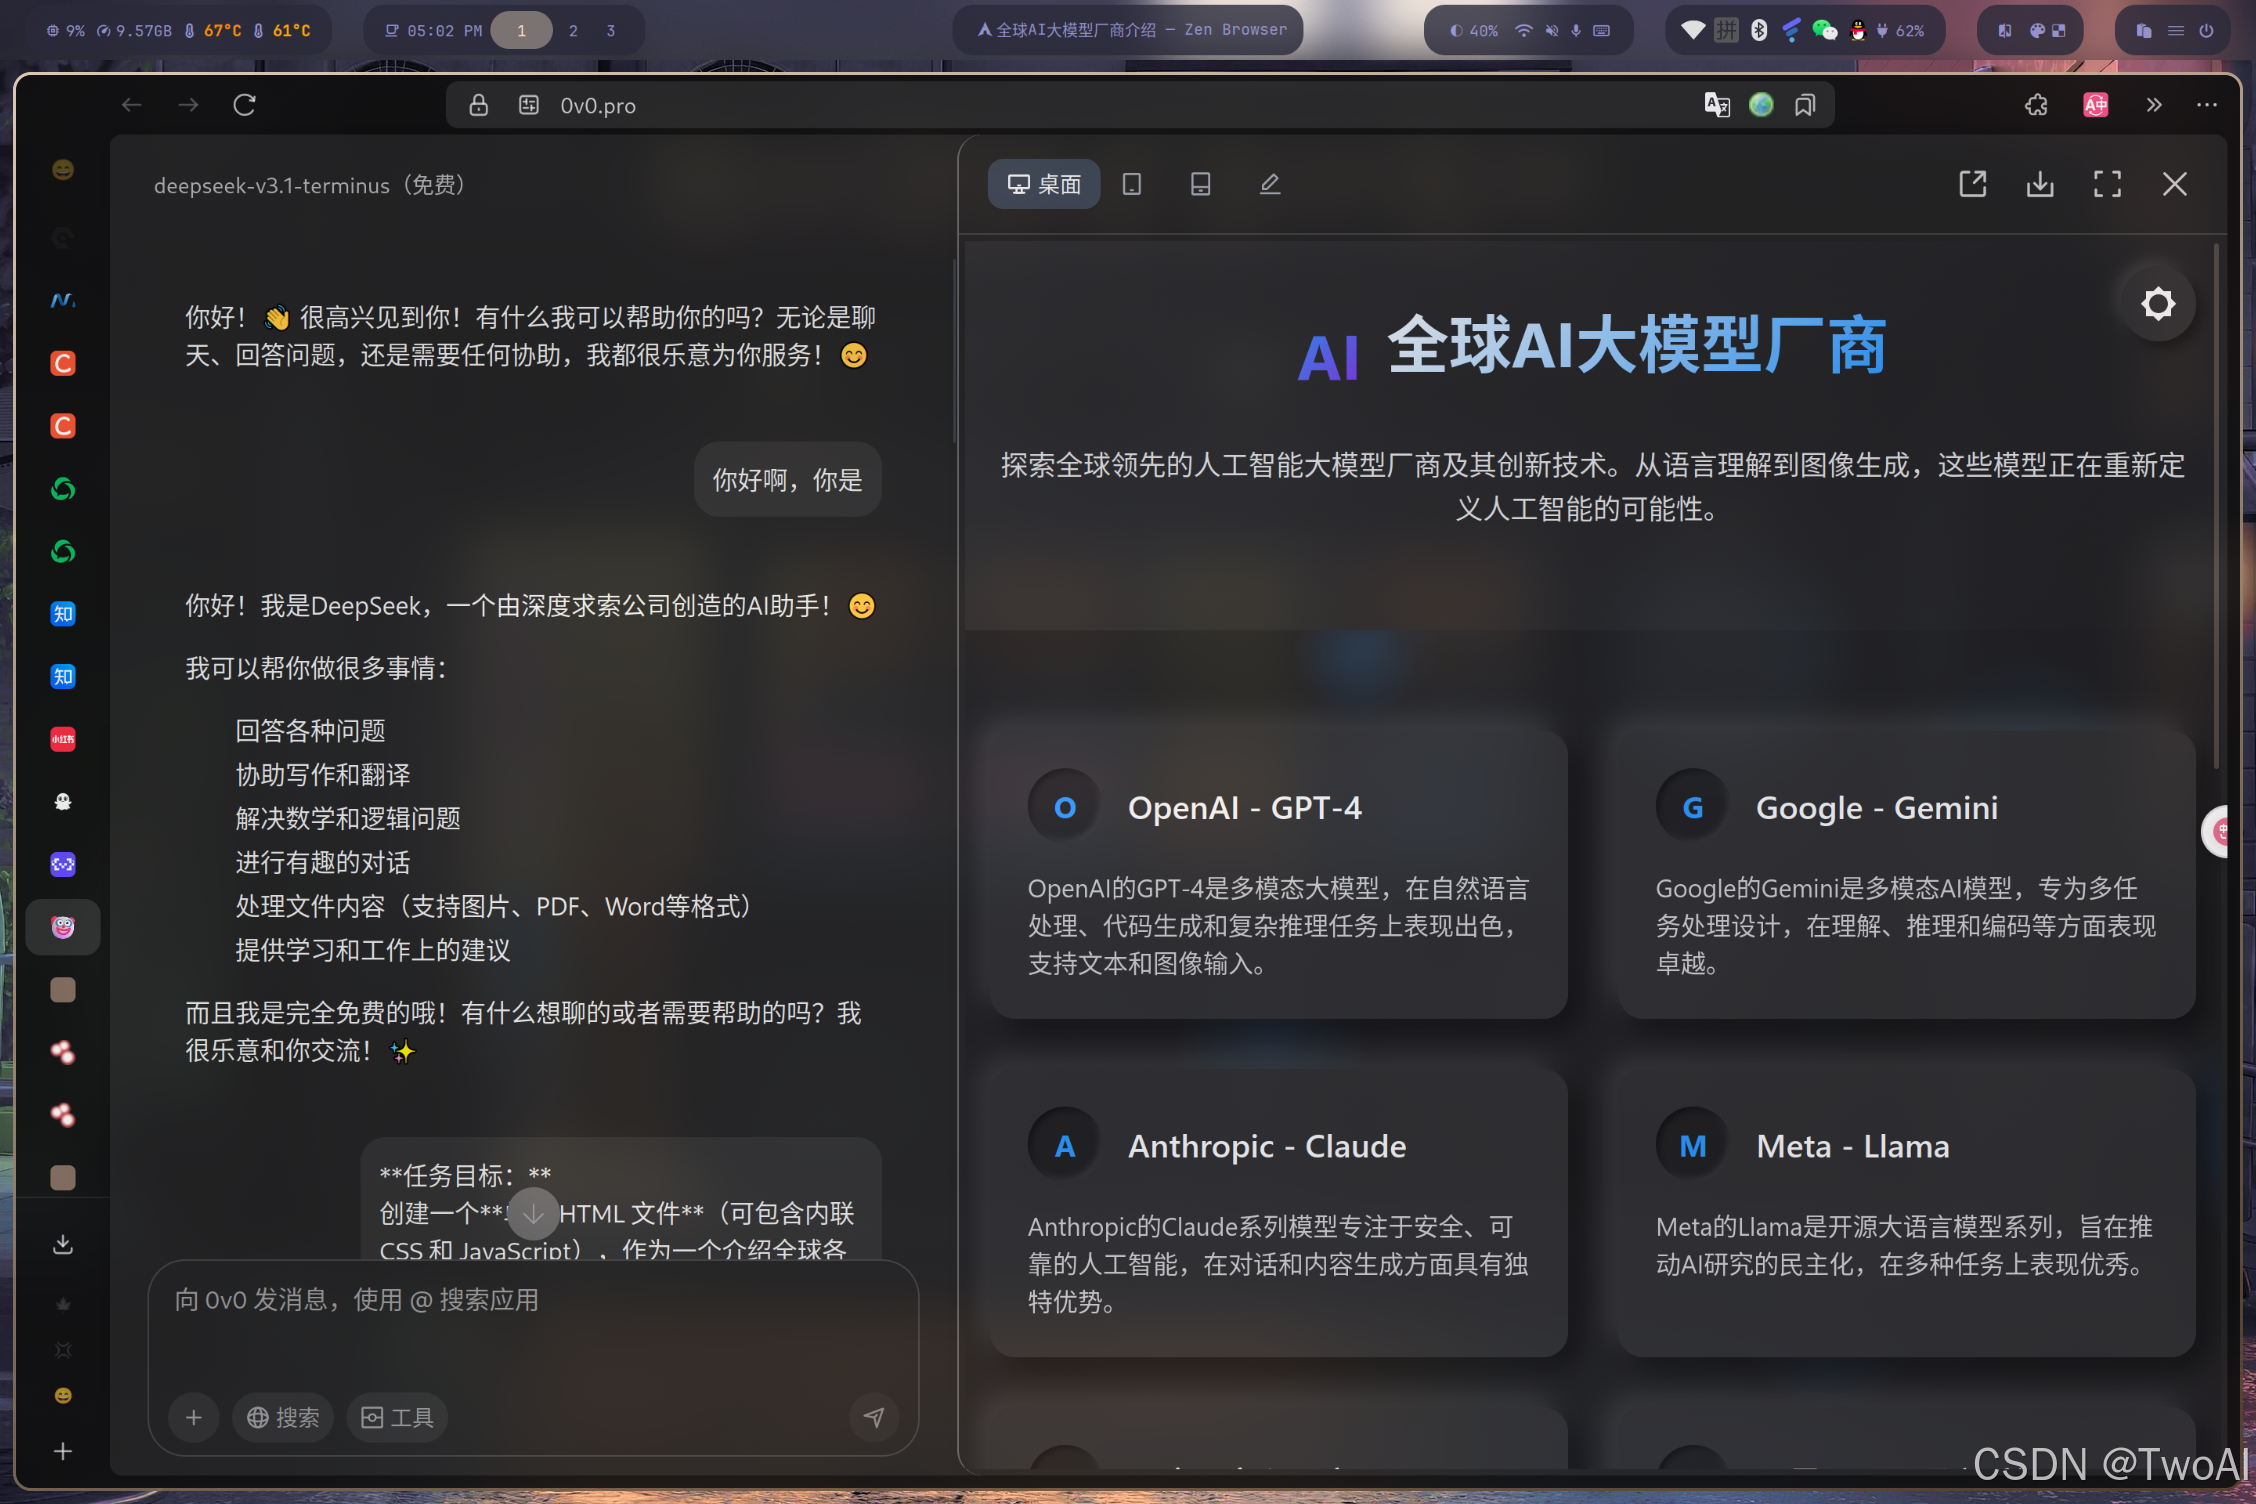Click the heading "全球AI大模型厂商"
The image size is (2256, 1504).
coord(1637,345)
